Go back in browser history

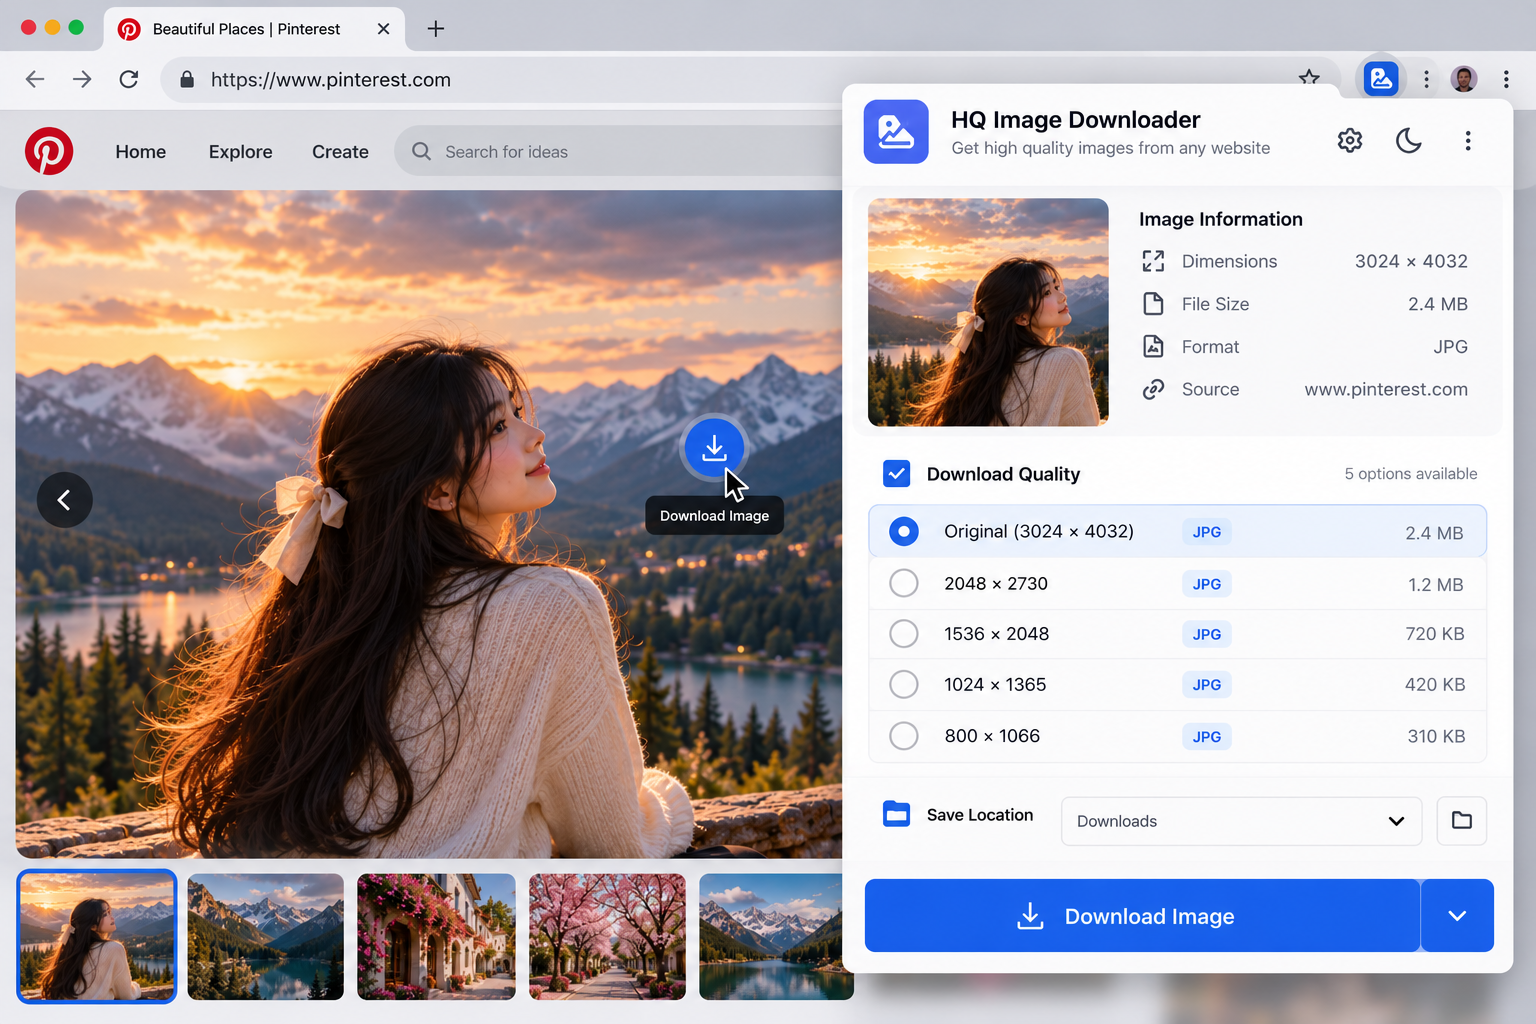pos(35,79)
